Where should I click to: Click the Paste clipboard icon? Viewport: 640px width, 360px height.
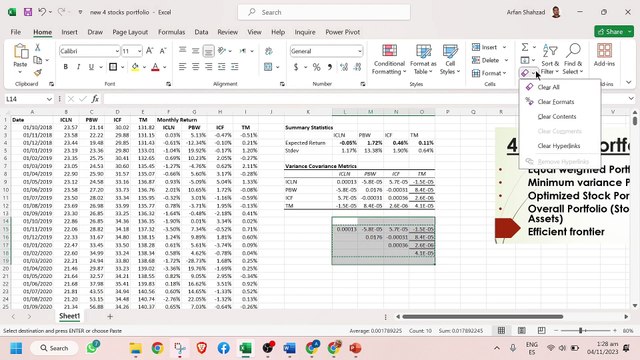20,52
